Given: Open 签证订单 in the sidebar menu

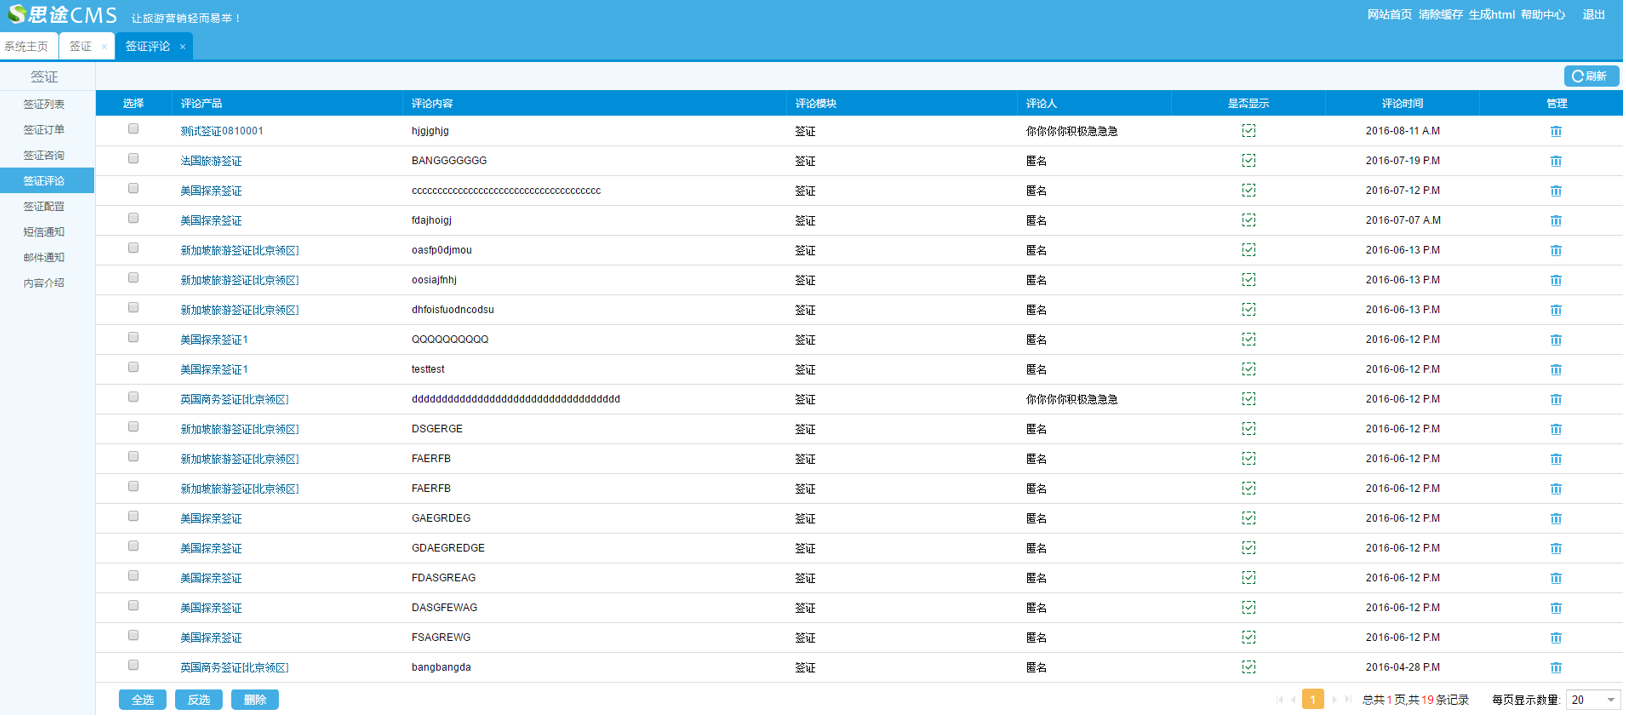Looking at the screenshot, I should (x=44, y=130).
